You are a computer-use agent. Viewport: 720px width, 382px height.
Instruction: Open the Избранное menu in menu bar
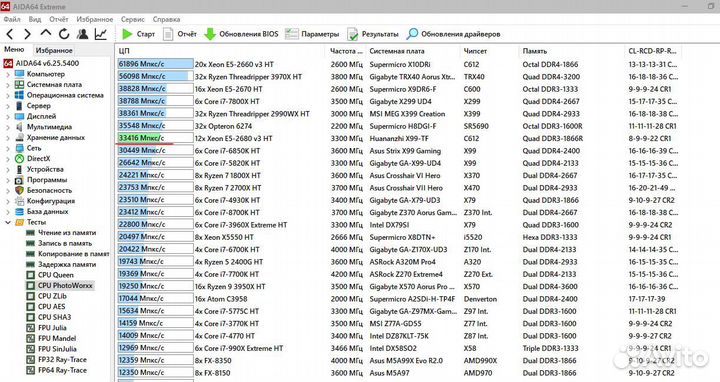95,19
